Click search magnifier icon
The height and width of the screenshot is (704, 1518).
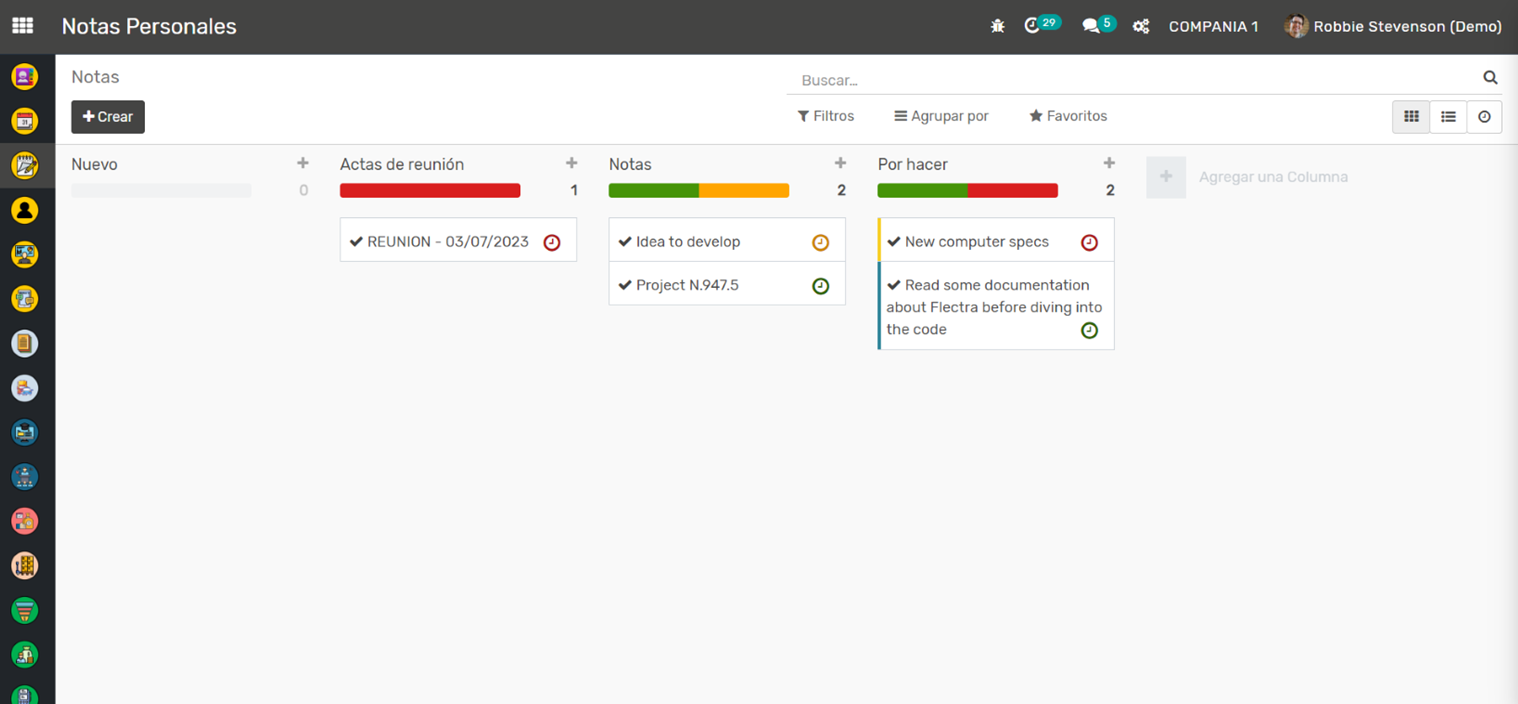1490,78
